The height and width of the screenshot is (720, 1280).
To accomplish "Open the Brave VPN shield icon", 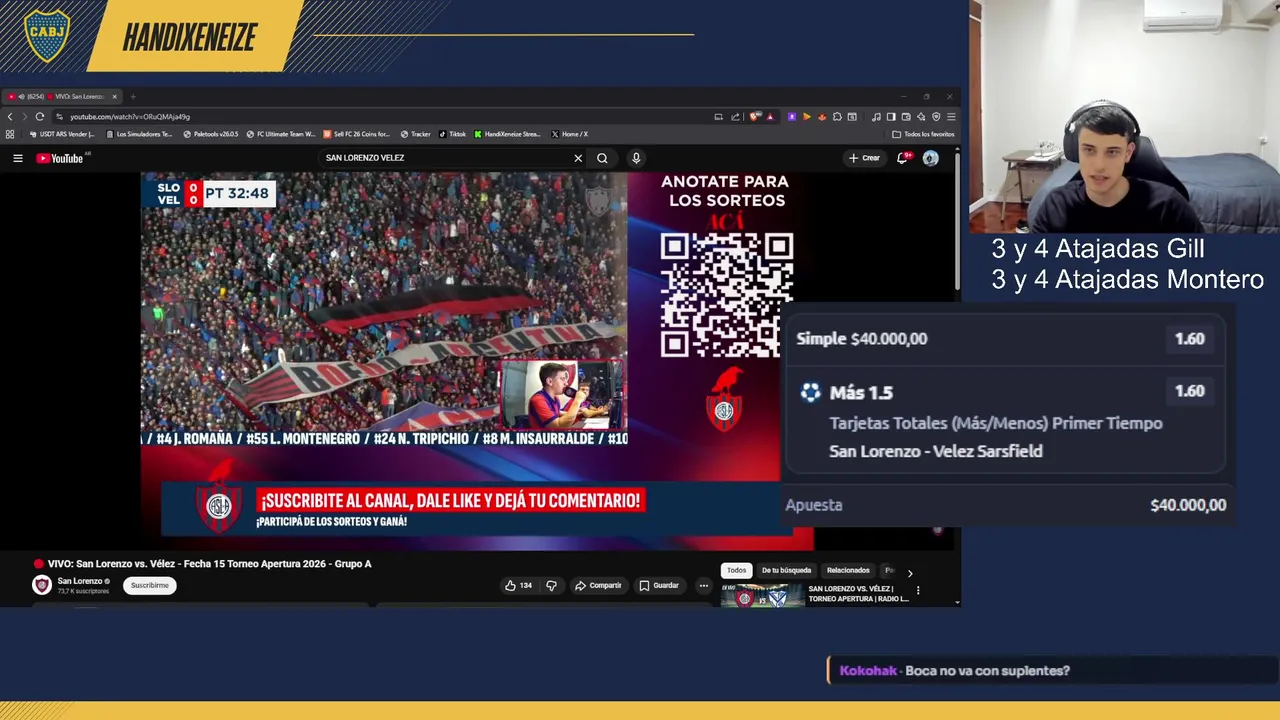I will tap(936, 117).
